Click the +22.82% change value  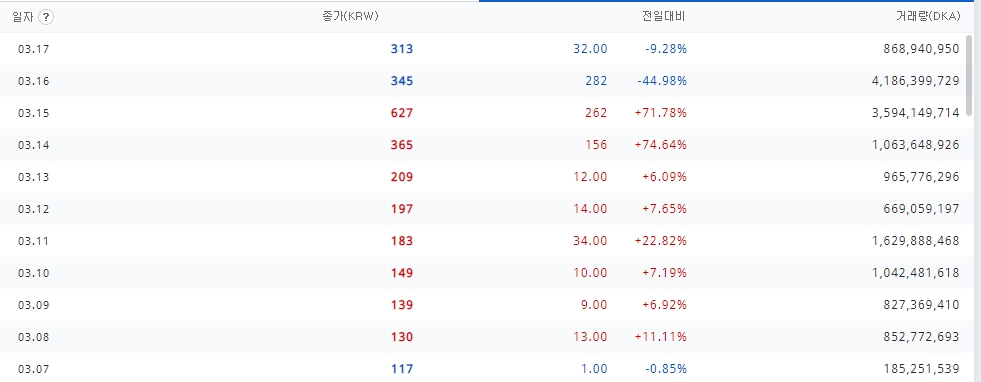(661, 241)
